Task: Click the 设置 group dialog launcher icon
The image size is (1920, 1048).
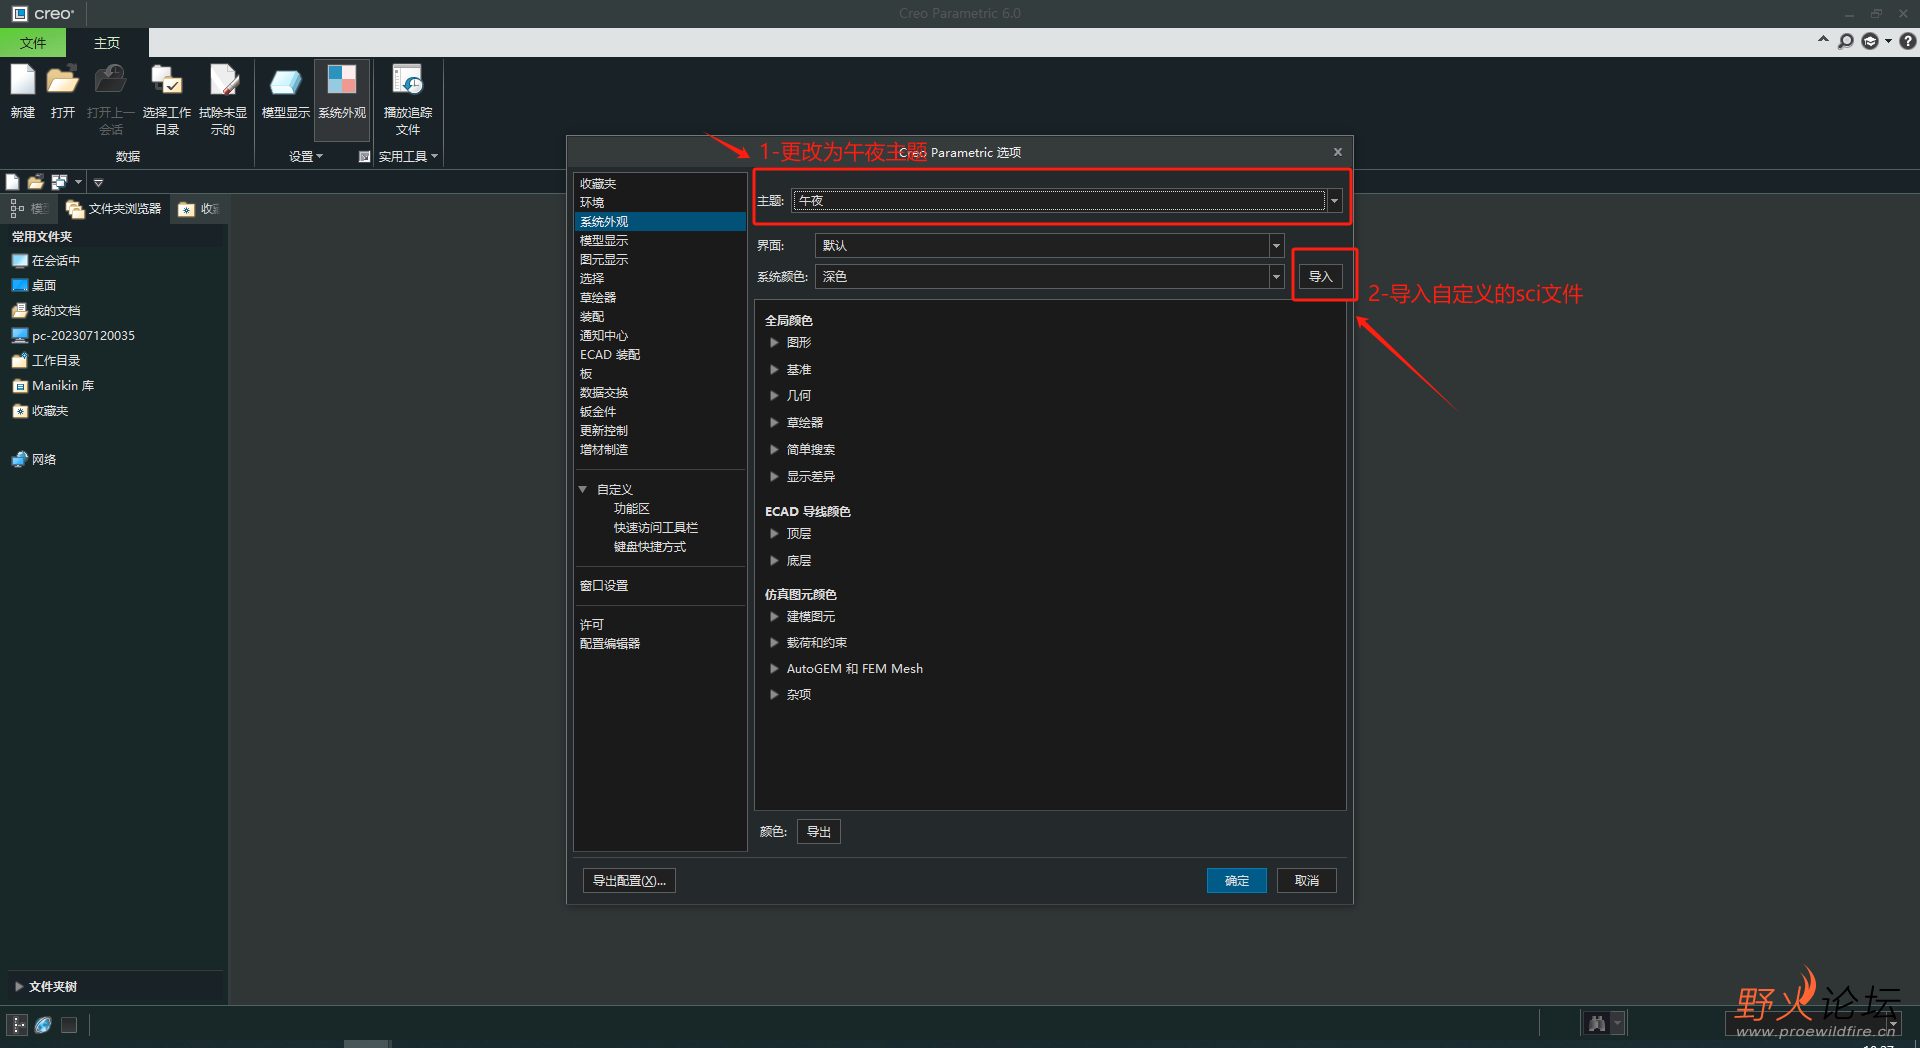Action: [x=364, y=156]
